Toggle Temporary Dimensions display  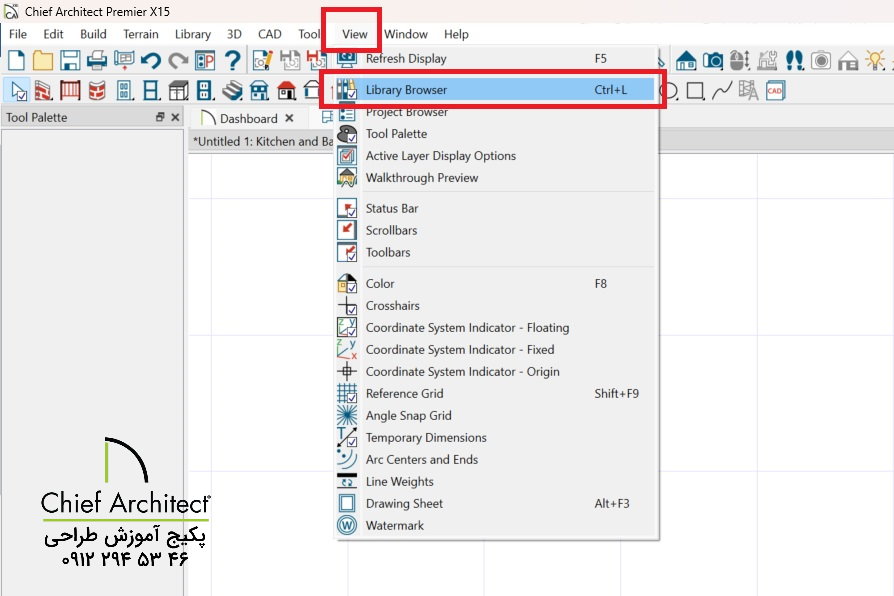click(496, 437)
